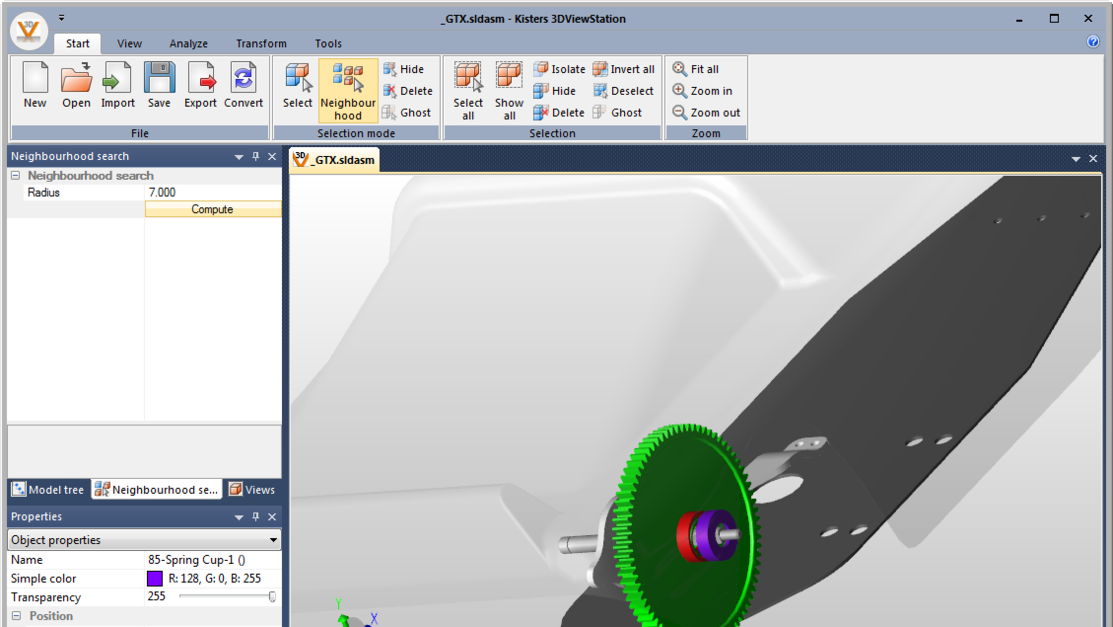The height and width of the screenshot is (627, 1113).
Task: Click the Import file icon
Action: 117,85
